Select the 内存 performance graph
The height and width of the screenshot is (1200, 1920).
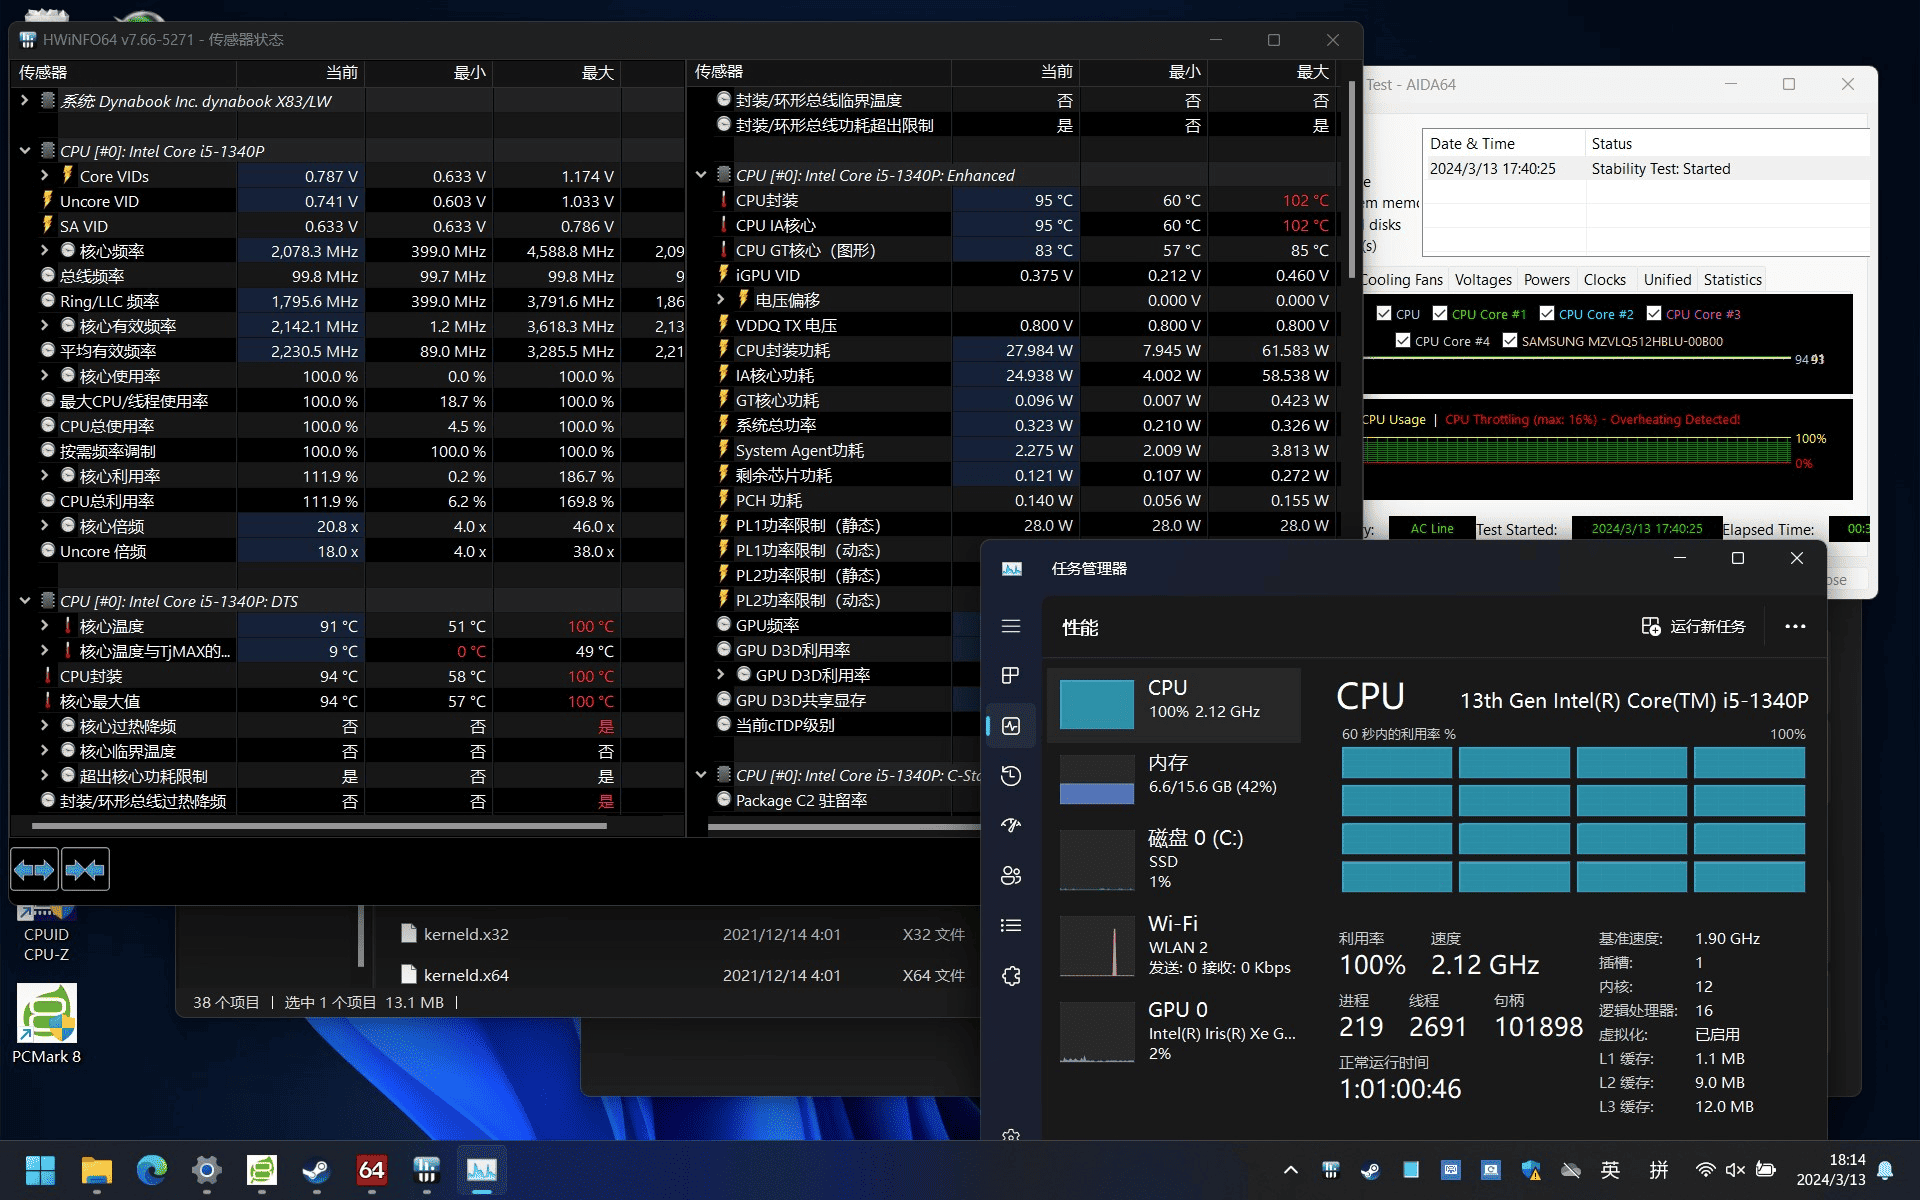(1173, 776)
